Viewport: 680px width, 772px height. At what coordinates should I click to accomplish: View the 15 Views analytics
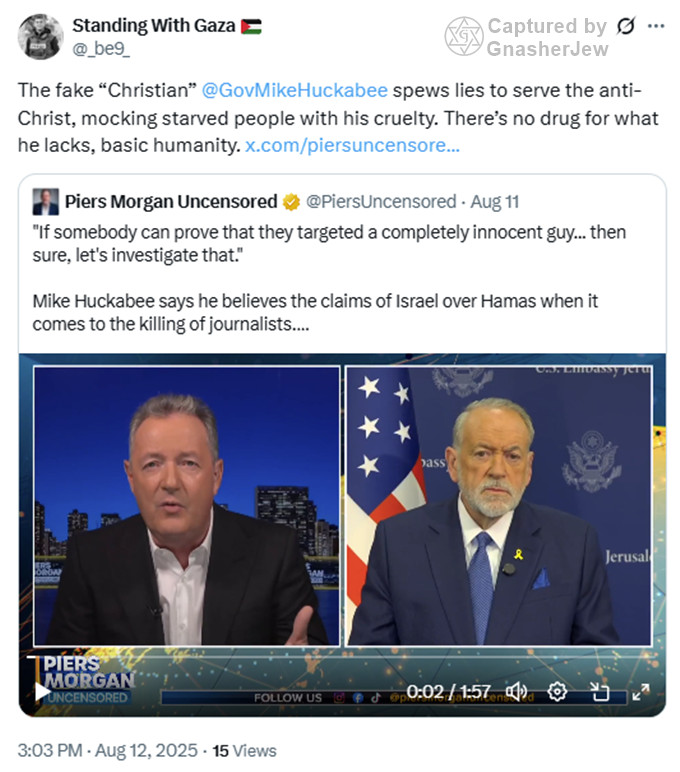click(x=244, y=751)
